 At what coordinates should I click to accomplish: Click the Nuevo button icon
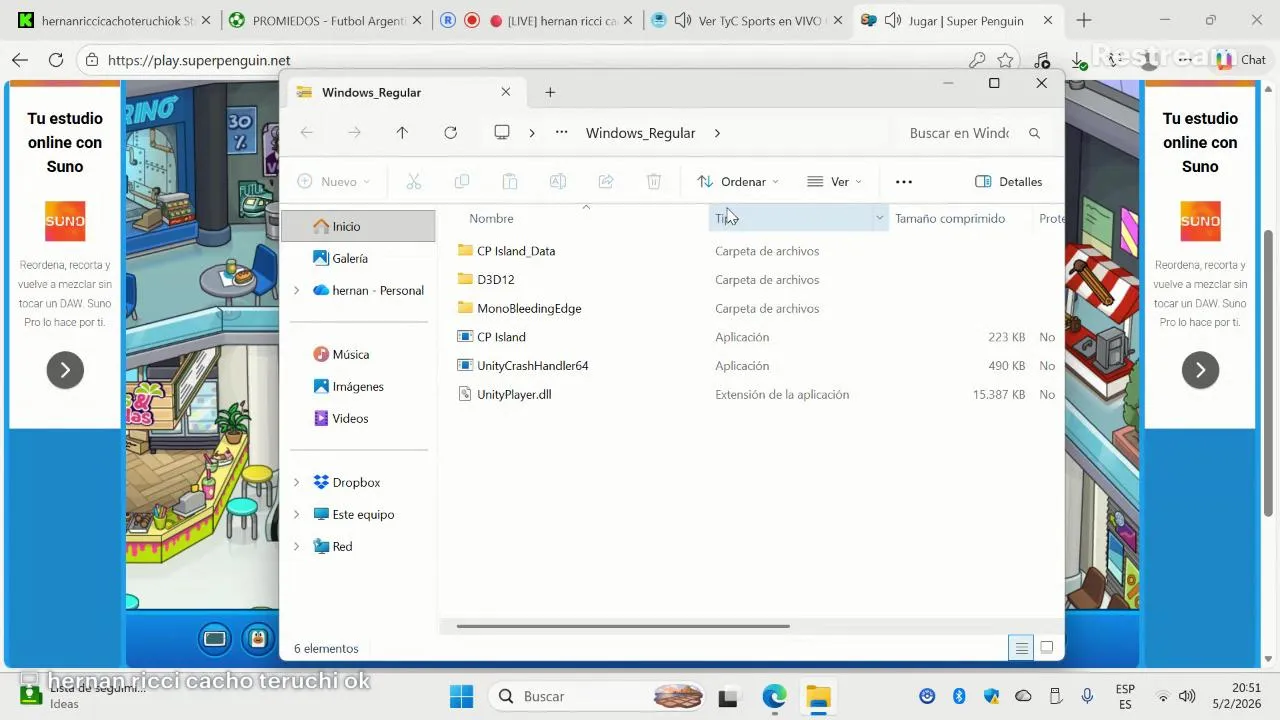click(305, 181)
